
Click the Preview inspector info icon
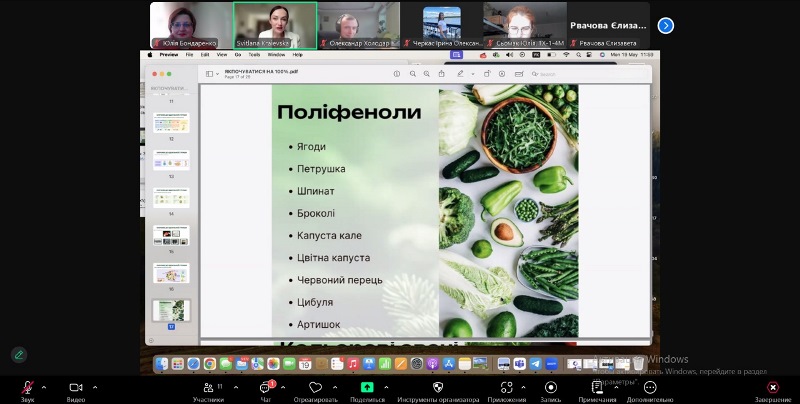pos(396,74)
